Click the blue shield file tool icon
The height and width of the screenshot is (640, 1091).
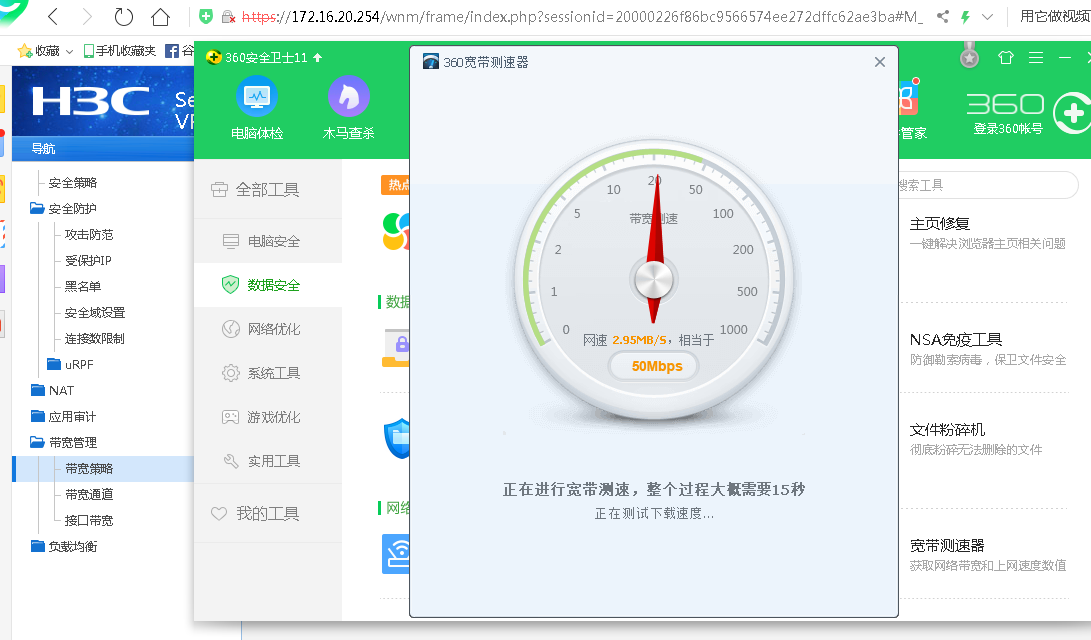coord(397,438)
